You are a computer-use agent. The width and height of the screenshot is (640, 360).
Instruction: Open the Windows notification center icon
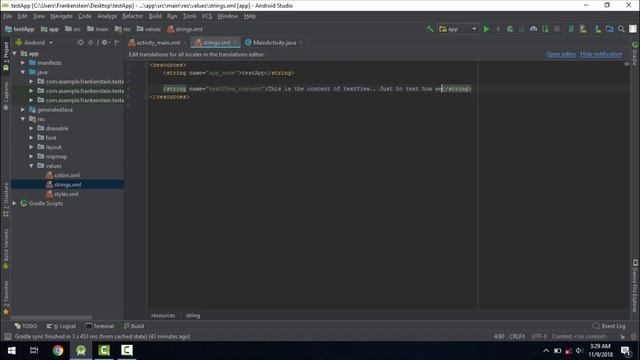pyautogui.click(x=625, y=350)
